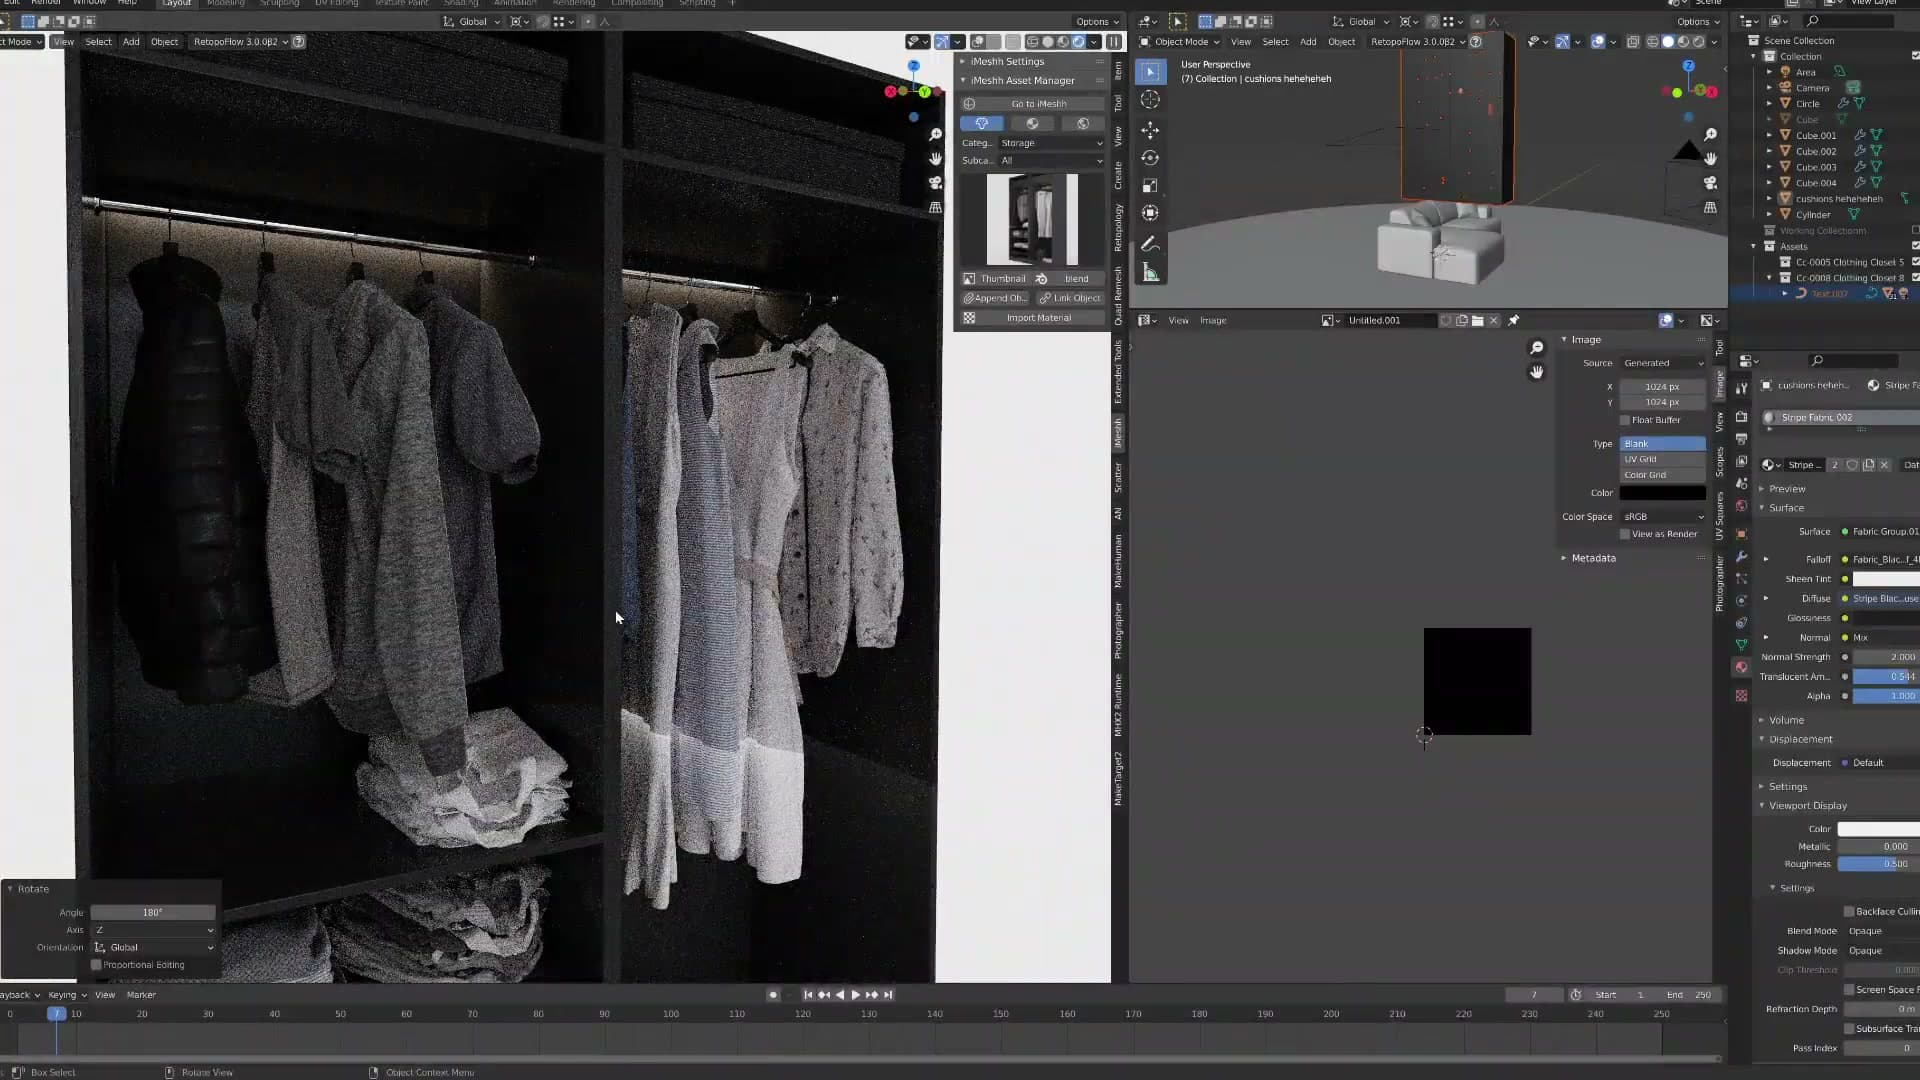Toggle Cc-0005 Clothing Closet 5 checkbox
Image resolution: width=1920 pixels, height=1080 pixels.
click(1915, 262)
